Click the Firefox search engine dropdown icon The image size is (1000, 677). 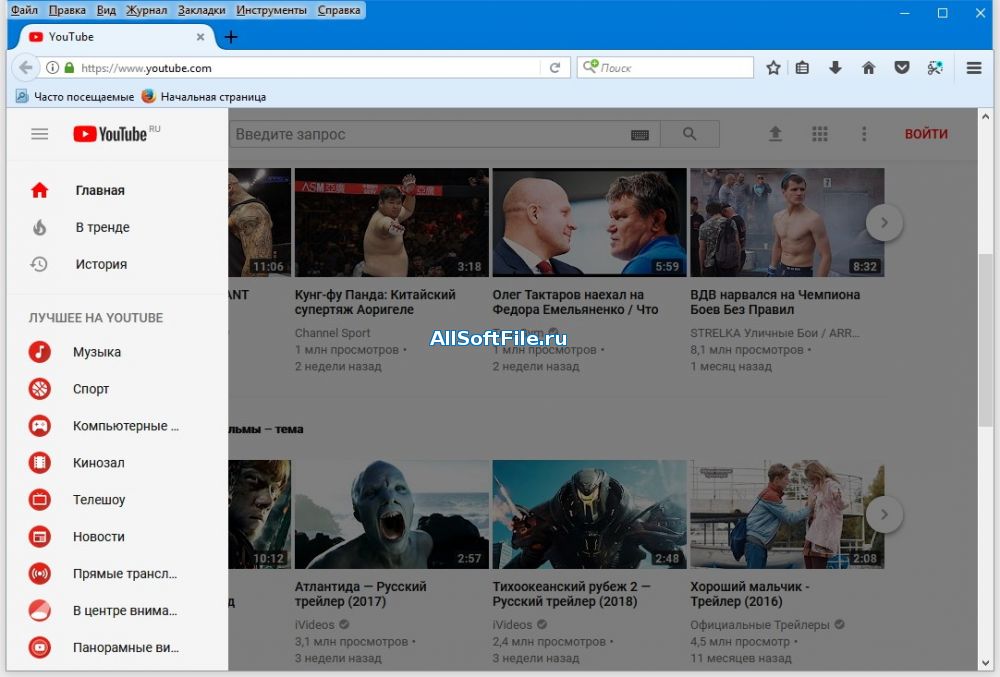tap(590, 66)
